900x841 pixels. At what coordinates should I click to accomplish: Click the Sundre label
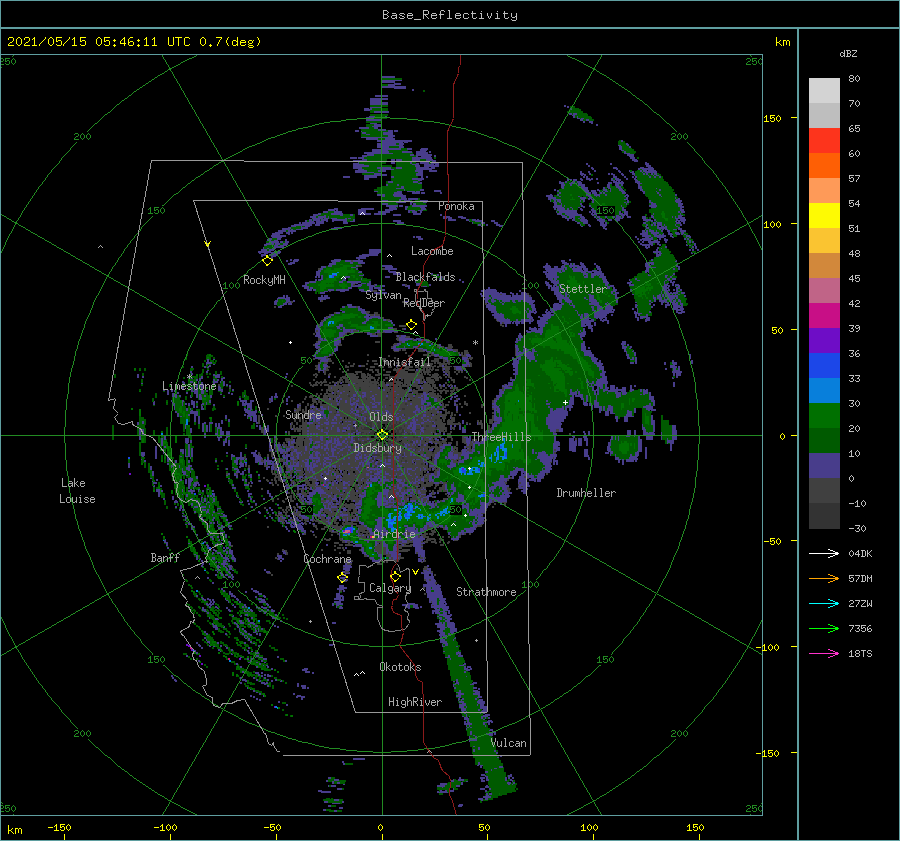[x=303, y=415]
